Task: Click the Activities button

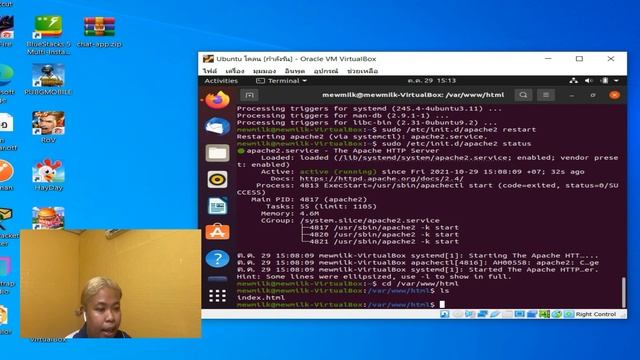Action: pos(221,81)
